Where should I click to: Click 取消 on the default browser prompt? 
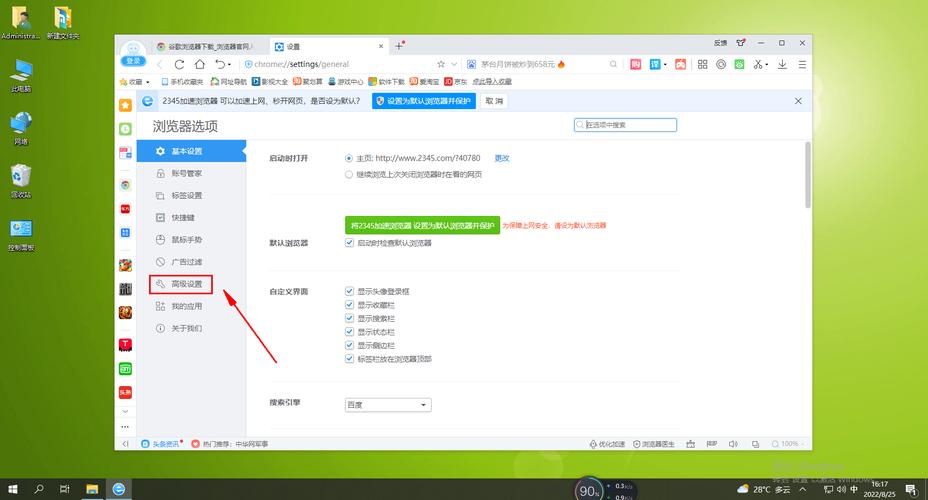point(494,101)
